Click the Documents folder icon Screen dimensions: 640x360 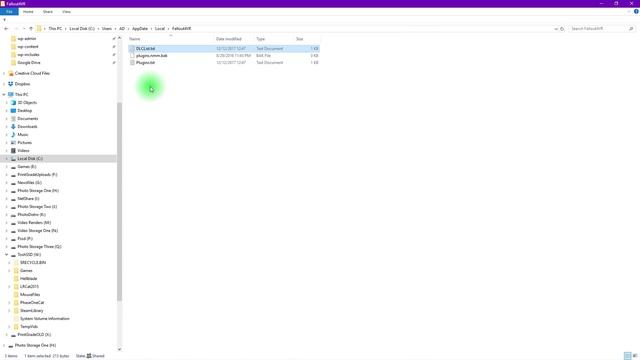click(13, 119)
